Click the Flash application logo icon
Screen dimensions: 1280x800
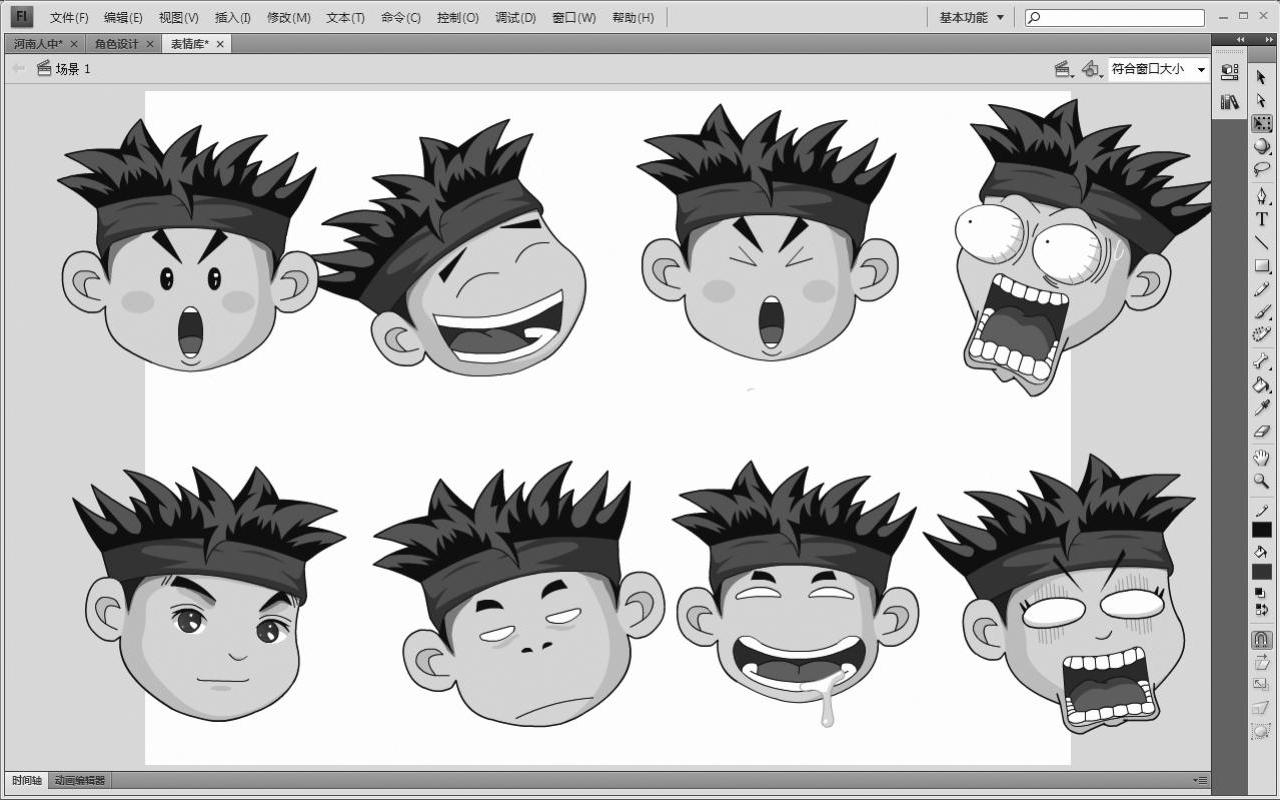22,17
